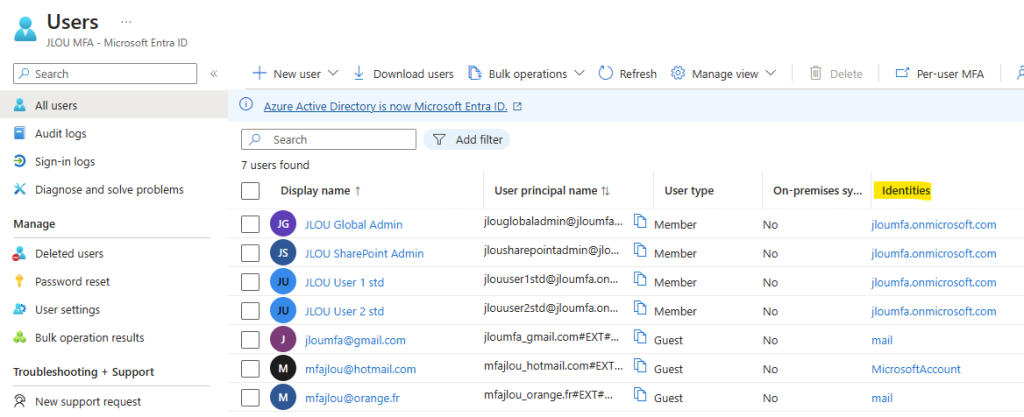This screenshot has height=417, width=1024.
Task: Click the users list Search box
Action: (x=328, y=140)
